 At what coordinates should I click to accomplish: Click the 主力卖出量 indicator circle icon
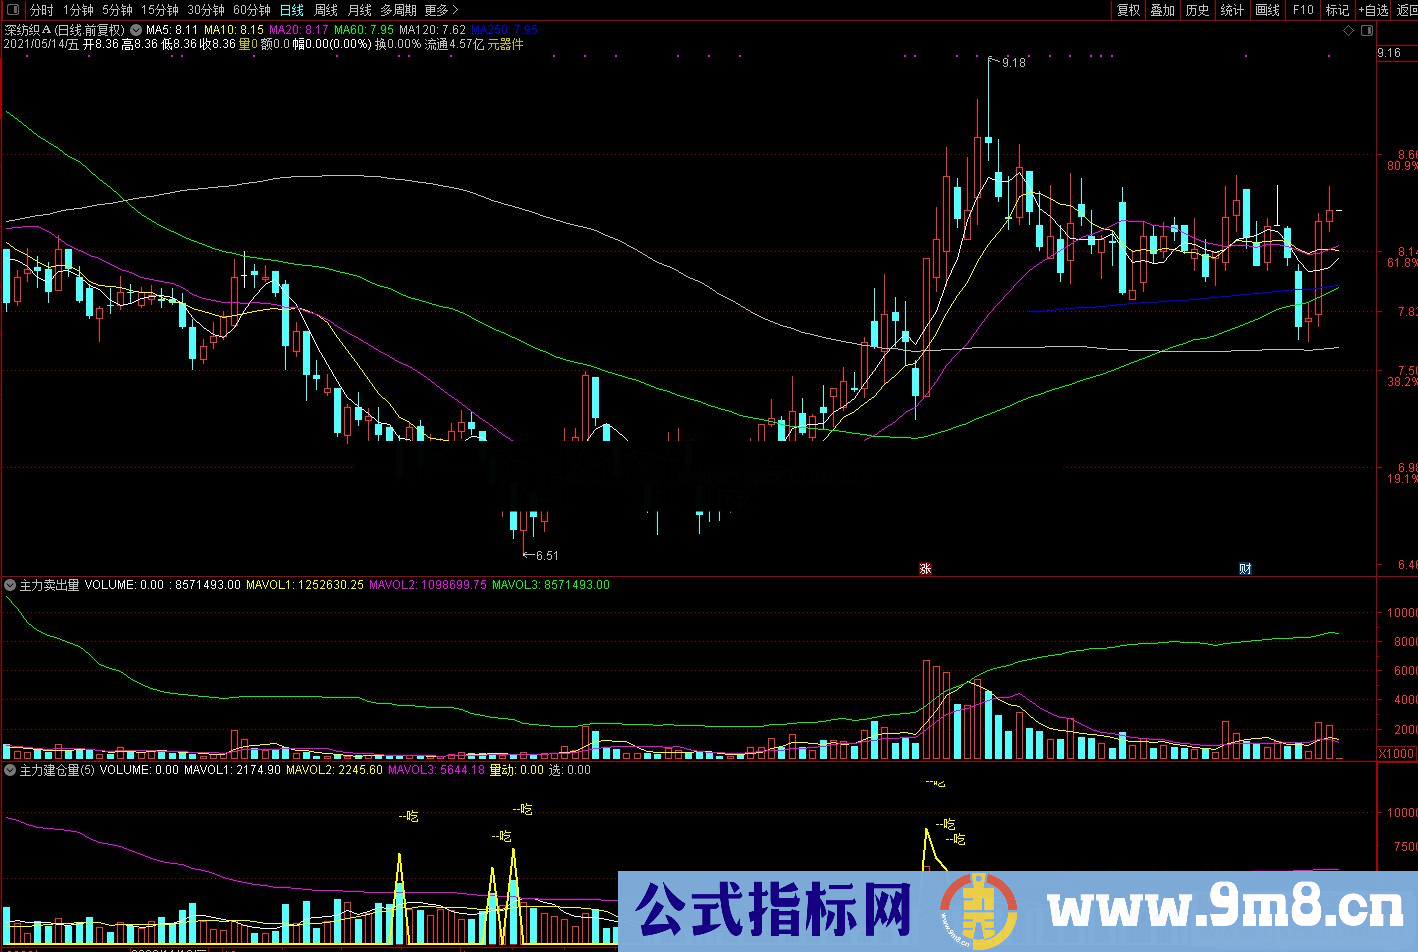9,585
